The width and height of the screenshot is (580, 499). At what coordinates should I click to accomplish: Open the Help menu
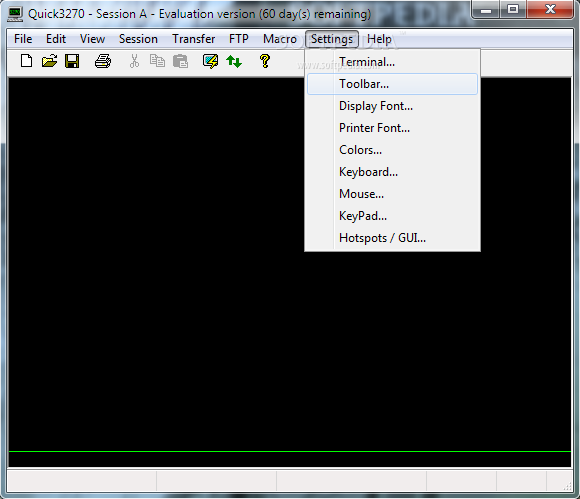[379, 39]
